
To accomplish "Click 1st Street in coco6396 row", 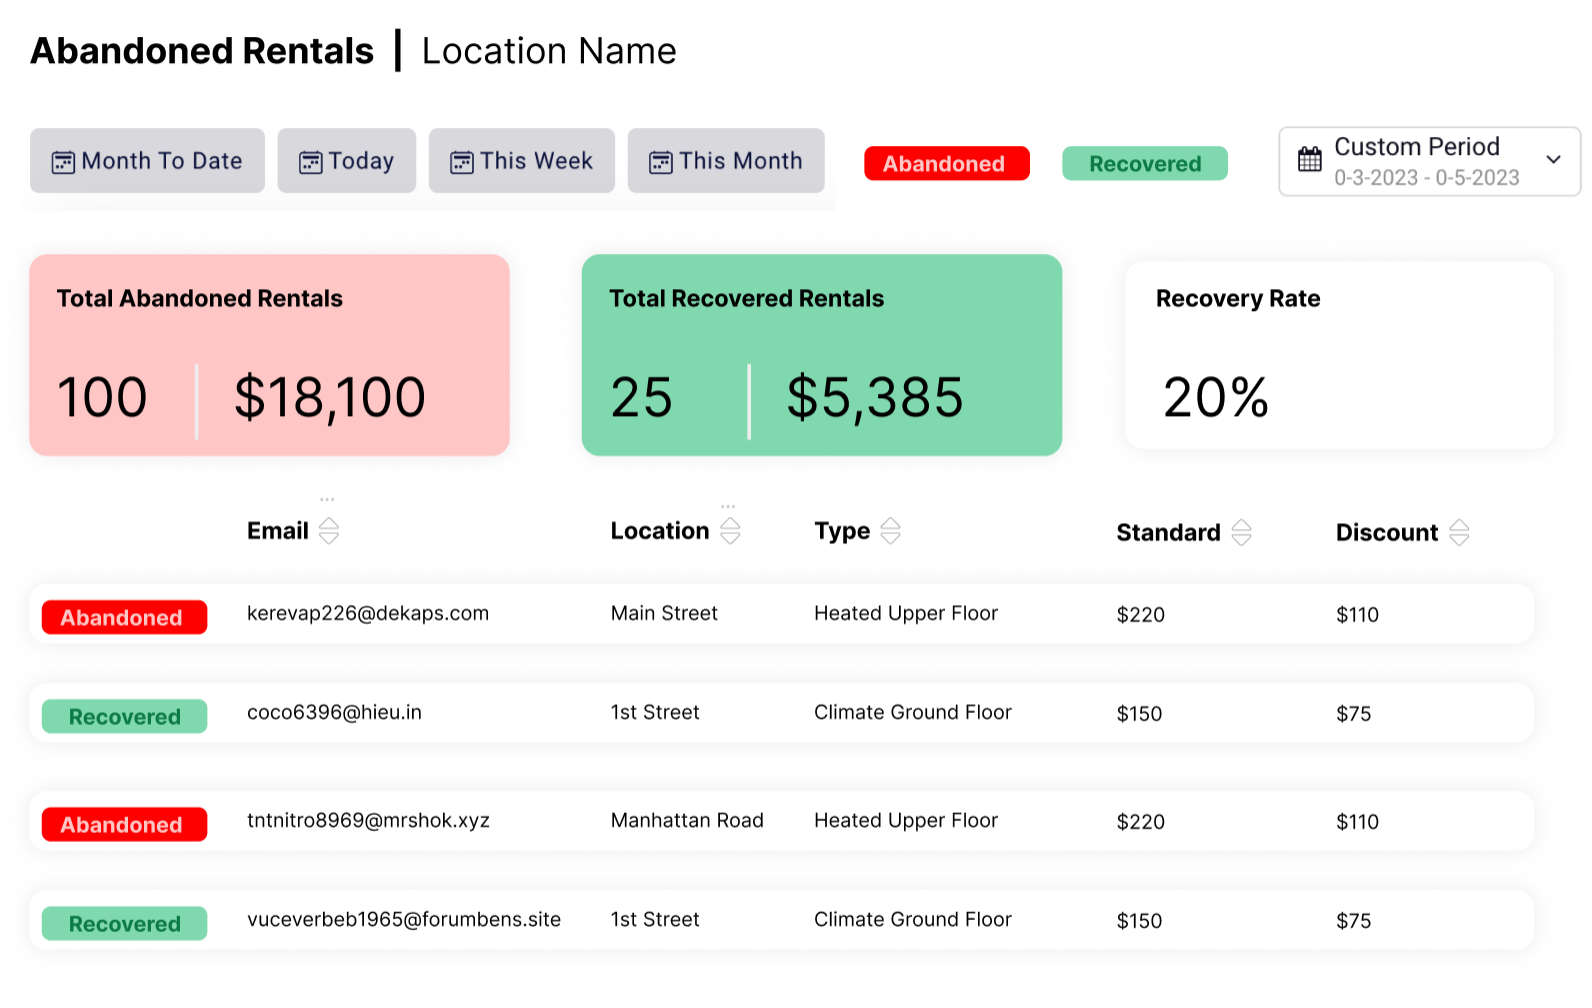I will [x=655, y=712].
